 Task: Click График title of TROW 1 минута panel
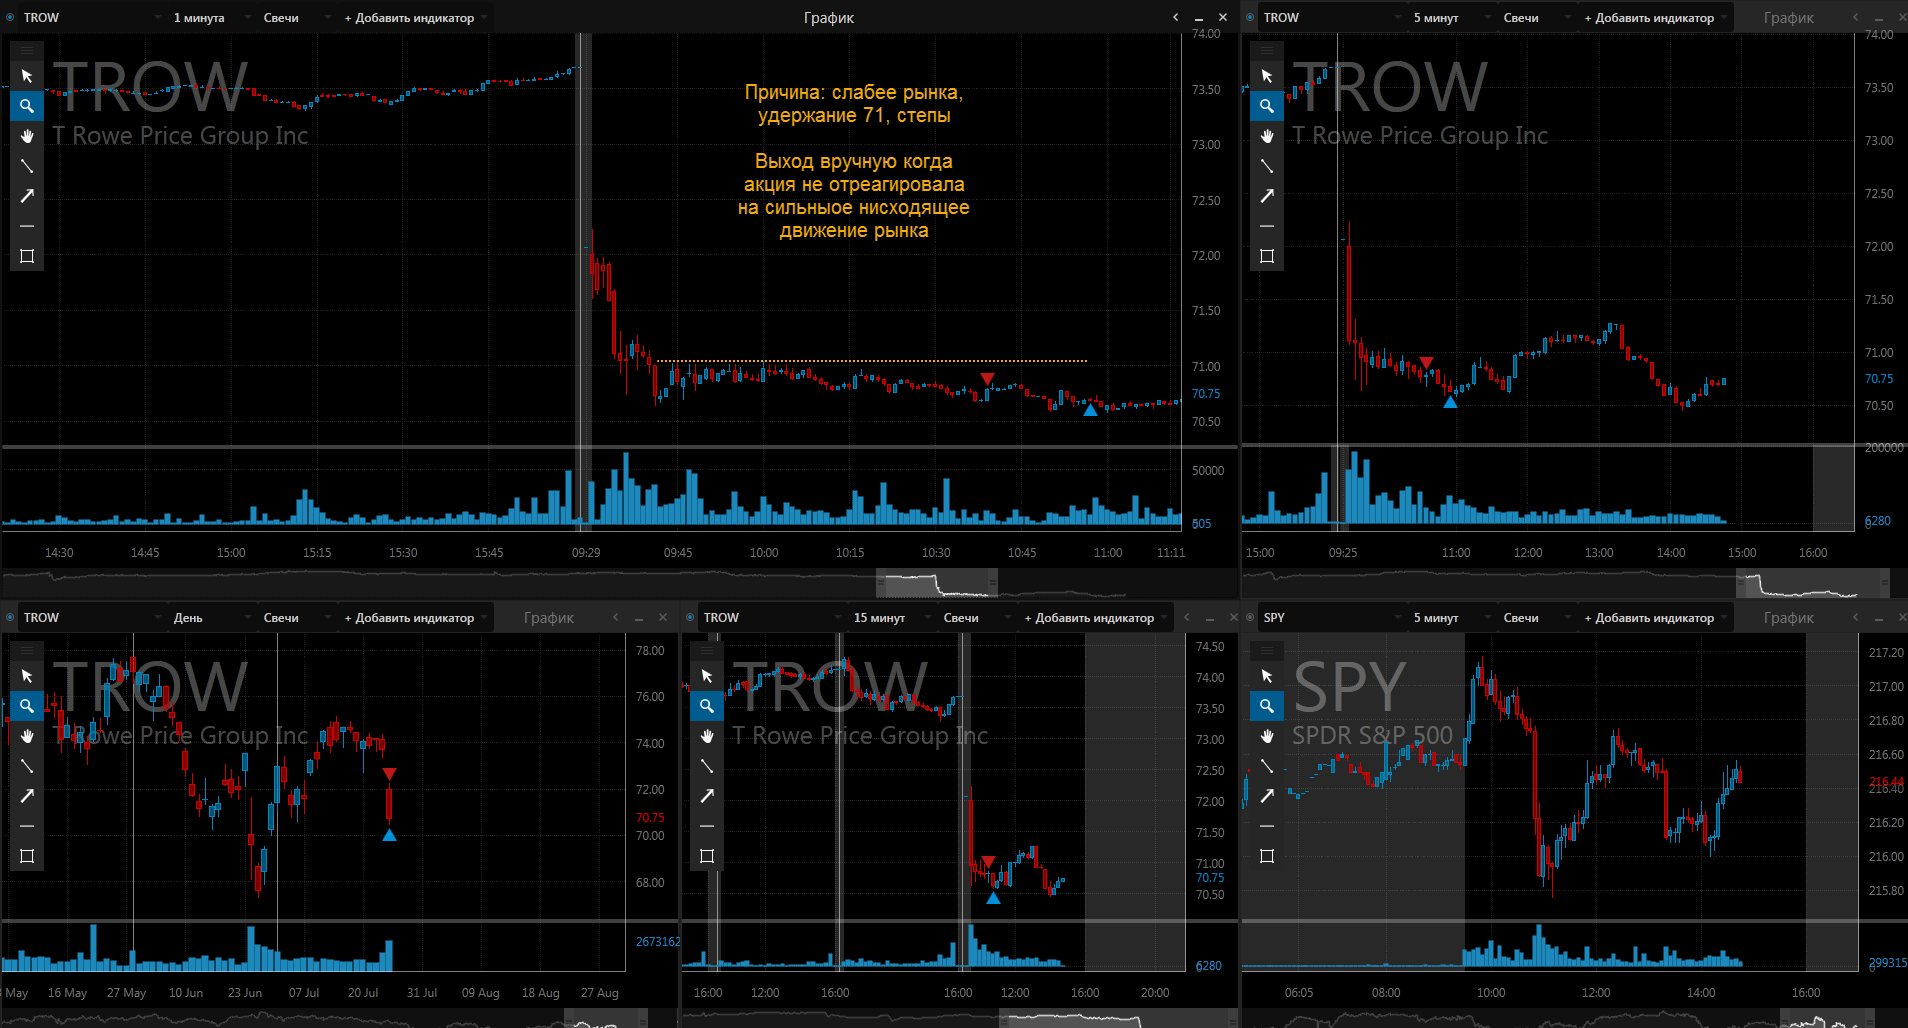(829, 18)
